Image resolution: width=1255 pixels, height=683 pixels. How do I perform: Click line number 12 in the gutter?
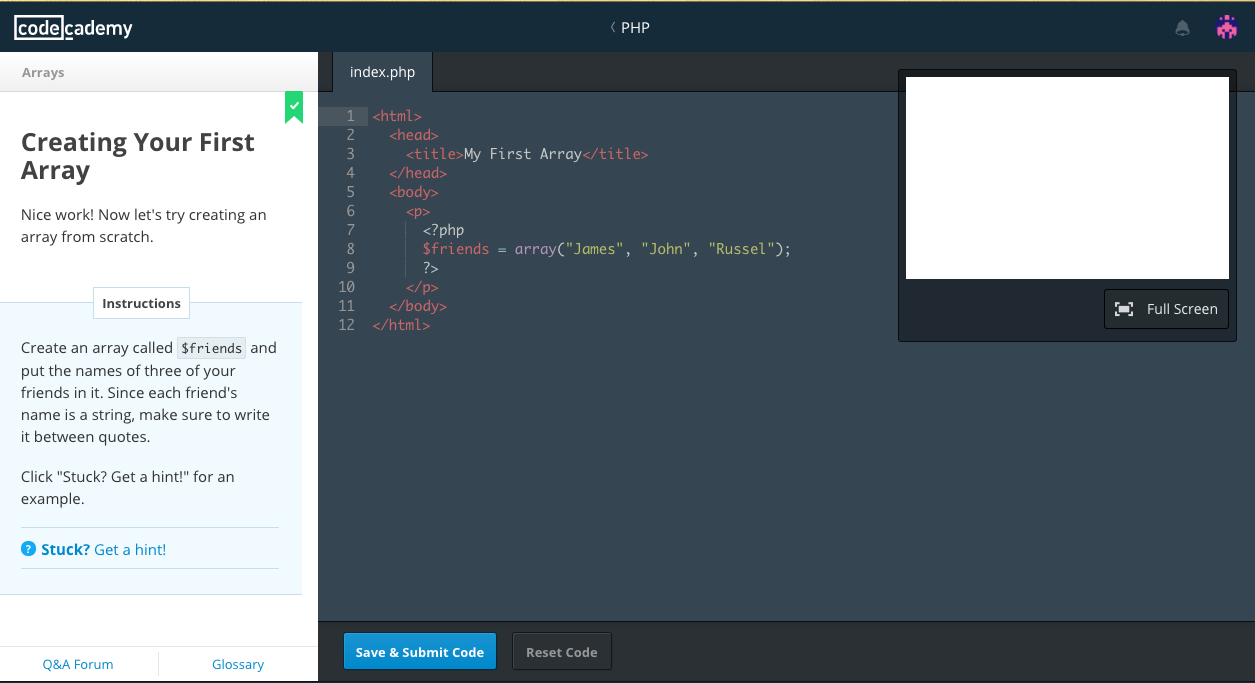tap(347, 325)
